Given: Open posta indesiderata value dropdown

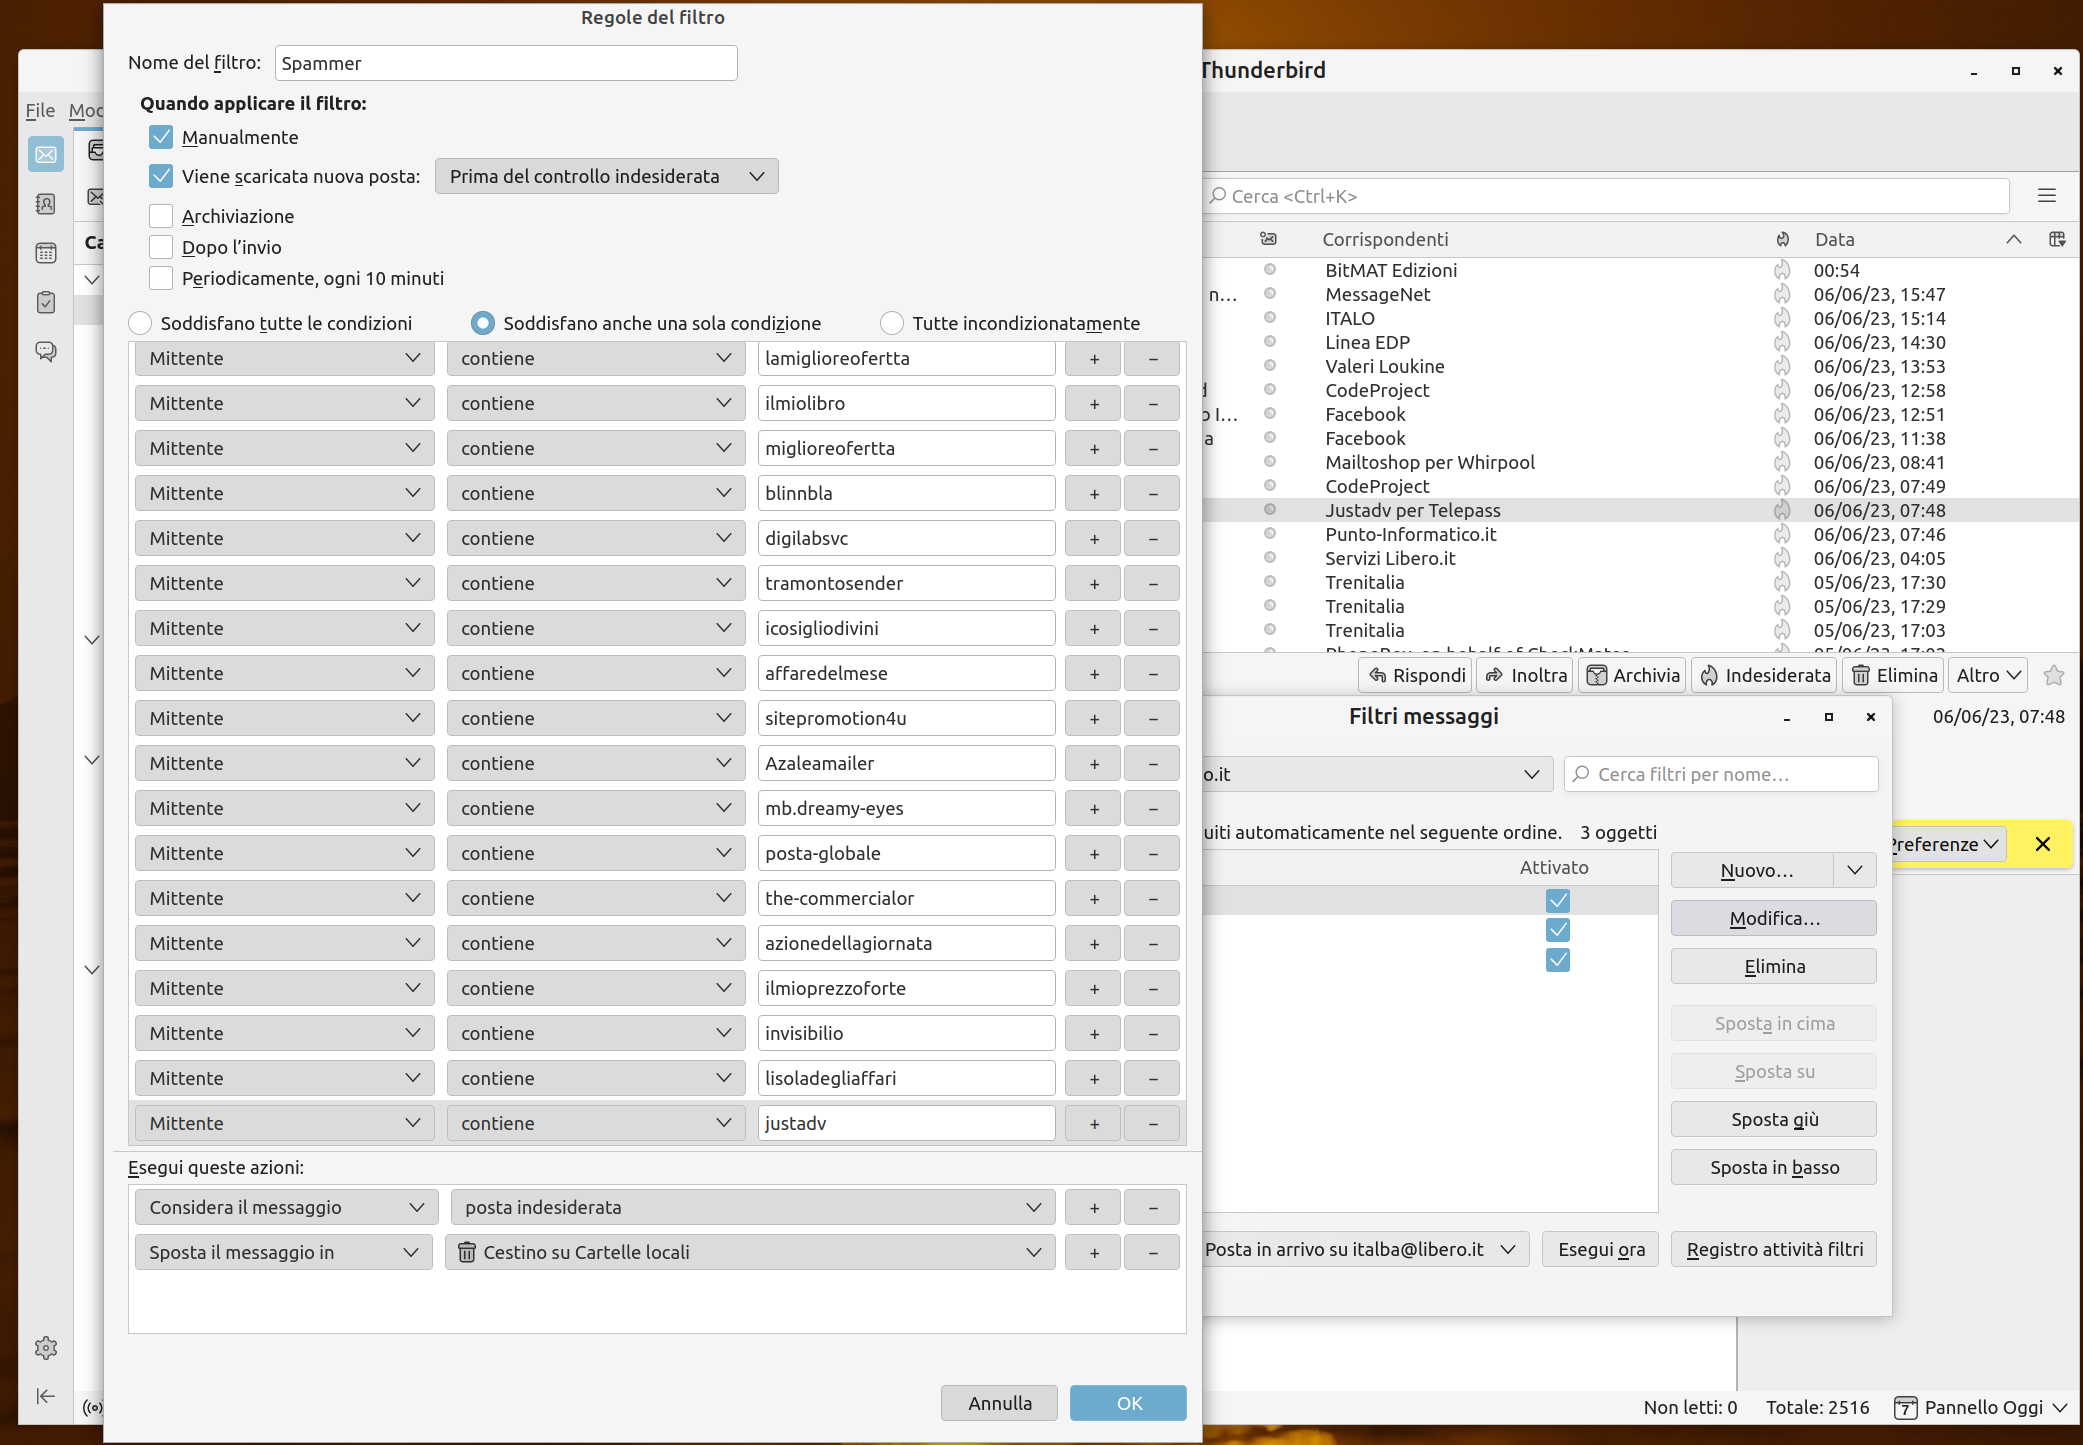Looking at the screenshot, I should (753, 1207).
